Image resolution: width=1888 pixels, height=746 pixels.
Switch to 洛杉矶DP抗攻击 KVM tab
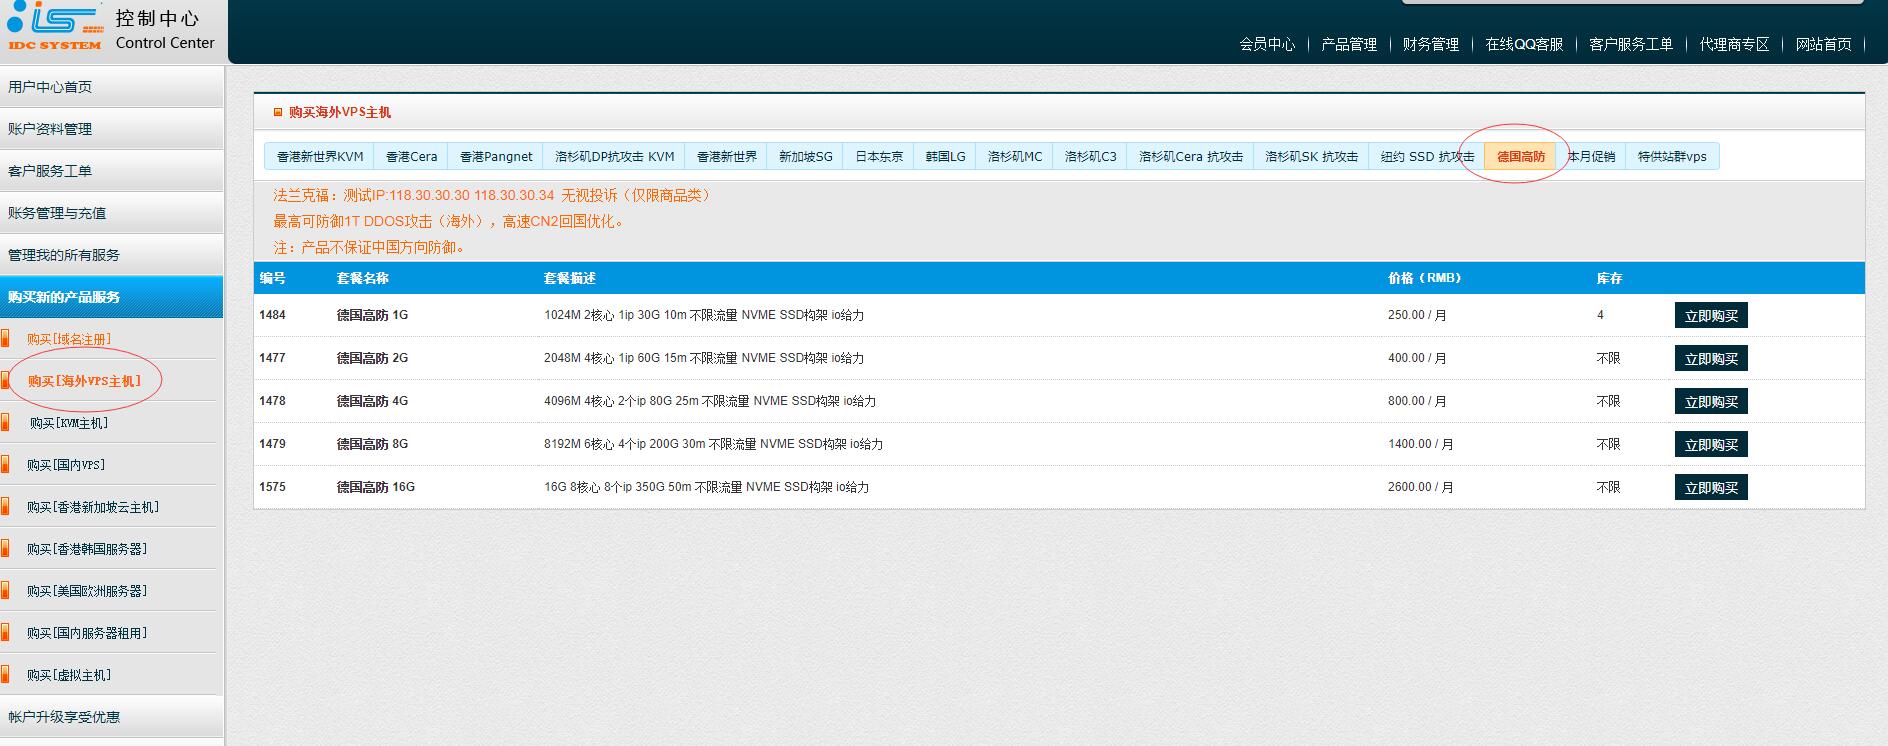pyautogui.click(x=614, y=157)
